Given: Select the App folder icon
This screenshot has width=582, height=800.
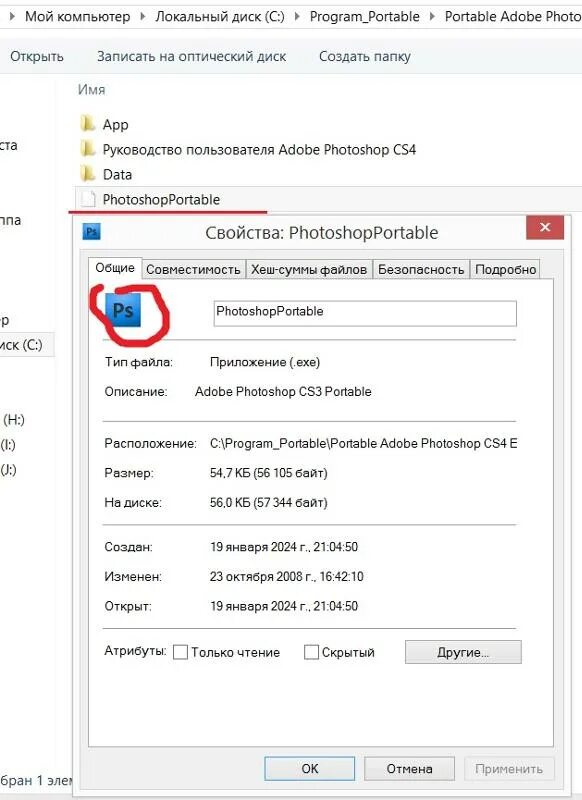Looking at the screenshot, I should pyautogui.click(x=88, y=123).
